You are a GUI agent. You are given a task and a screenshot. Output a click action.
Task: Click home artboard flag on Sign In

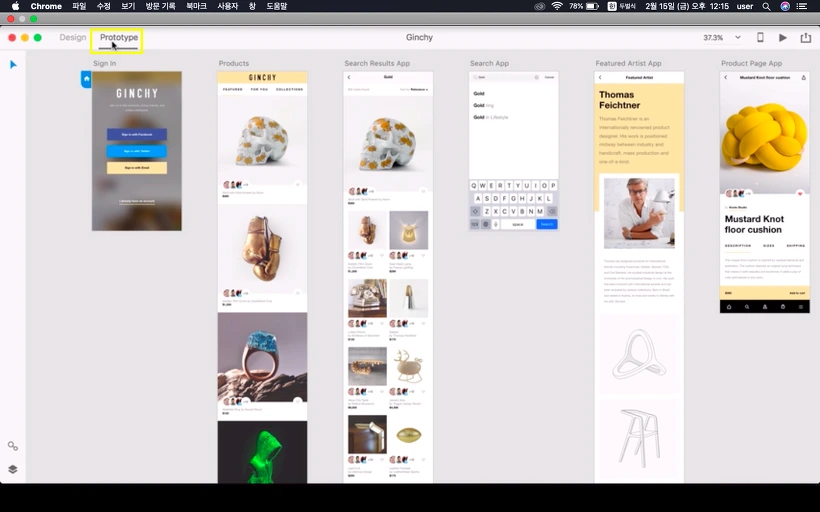point(86,79)
